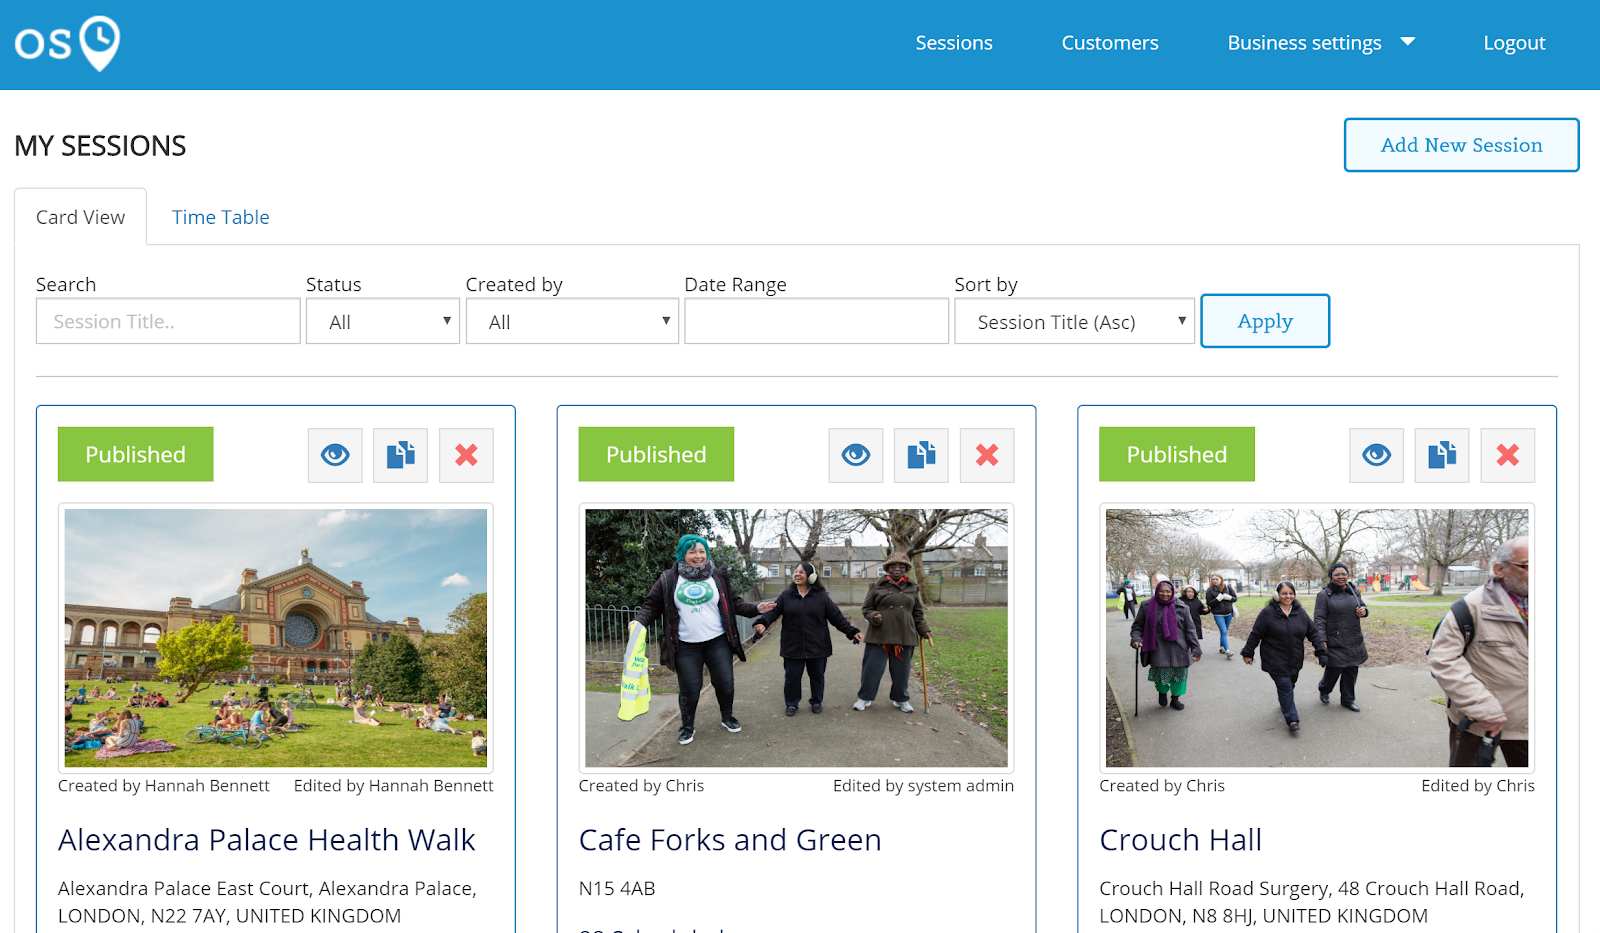Delete the Crouch Hall session

coord(1508,455)
